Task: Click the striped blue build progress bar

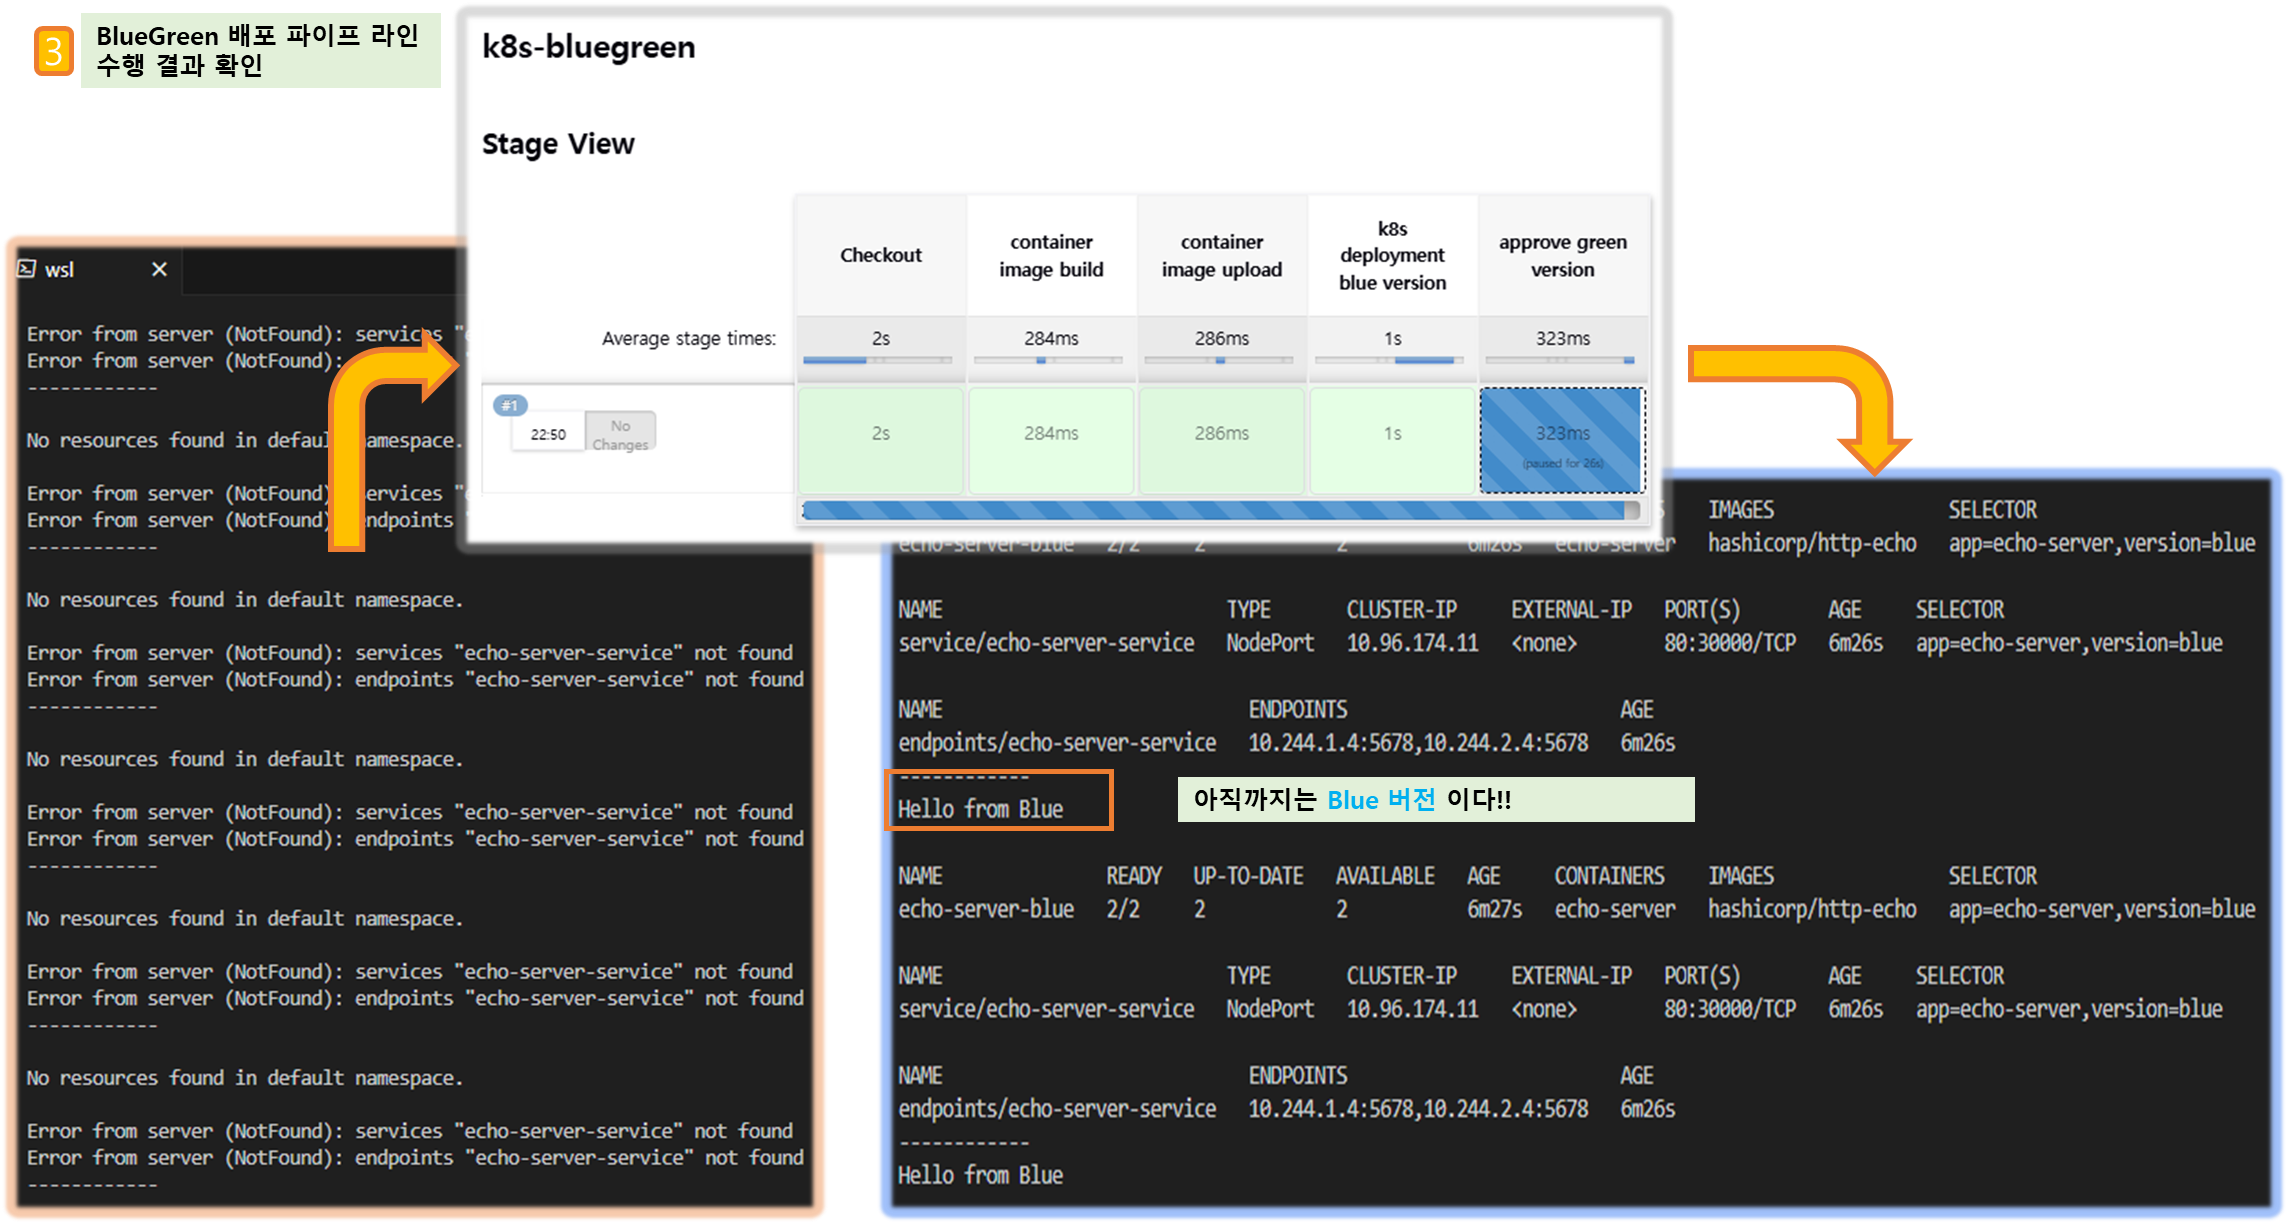Action: pos(1215,511)
